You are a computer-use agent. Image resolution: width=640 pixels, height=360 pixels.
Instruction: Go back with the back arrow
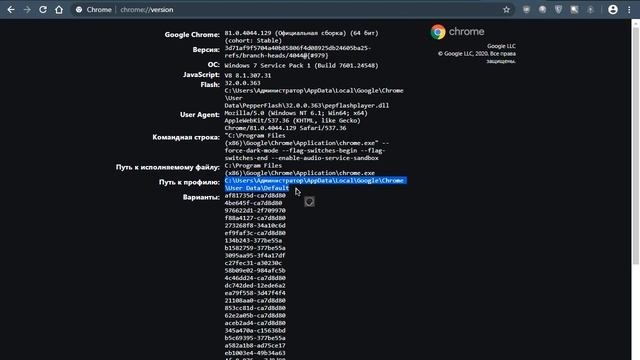pos(11,9)
